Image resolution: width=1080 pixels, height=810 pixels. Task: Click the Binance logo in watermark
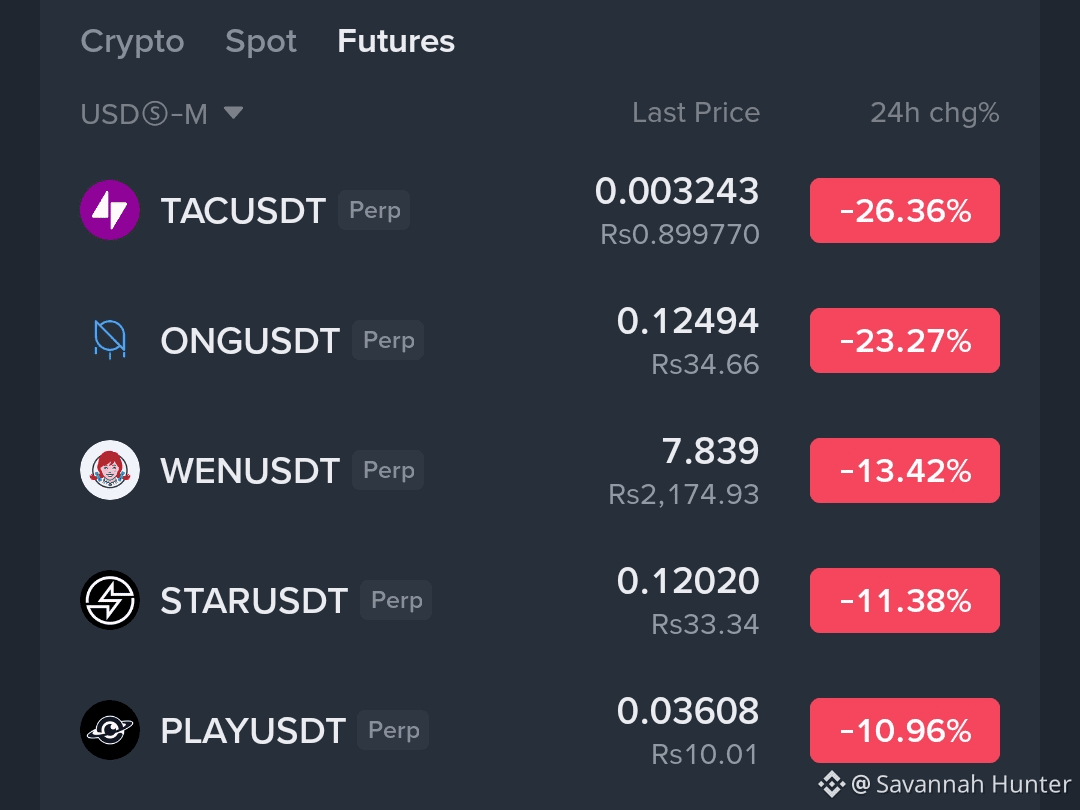click(831, 784)
